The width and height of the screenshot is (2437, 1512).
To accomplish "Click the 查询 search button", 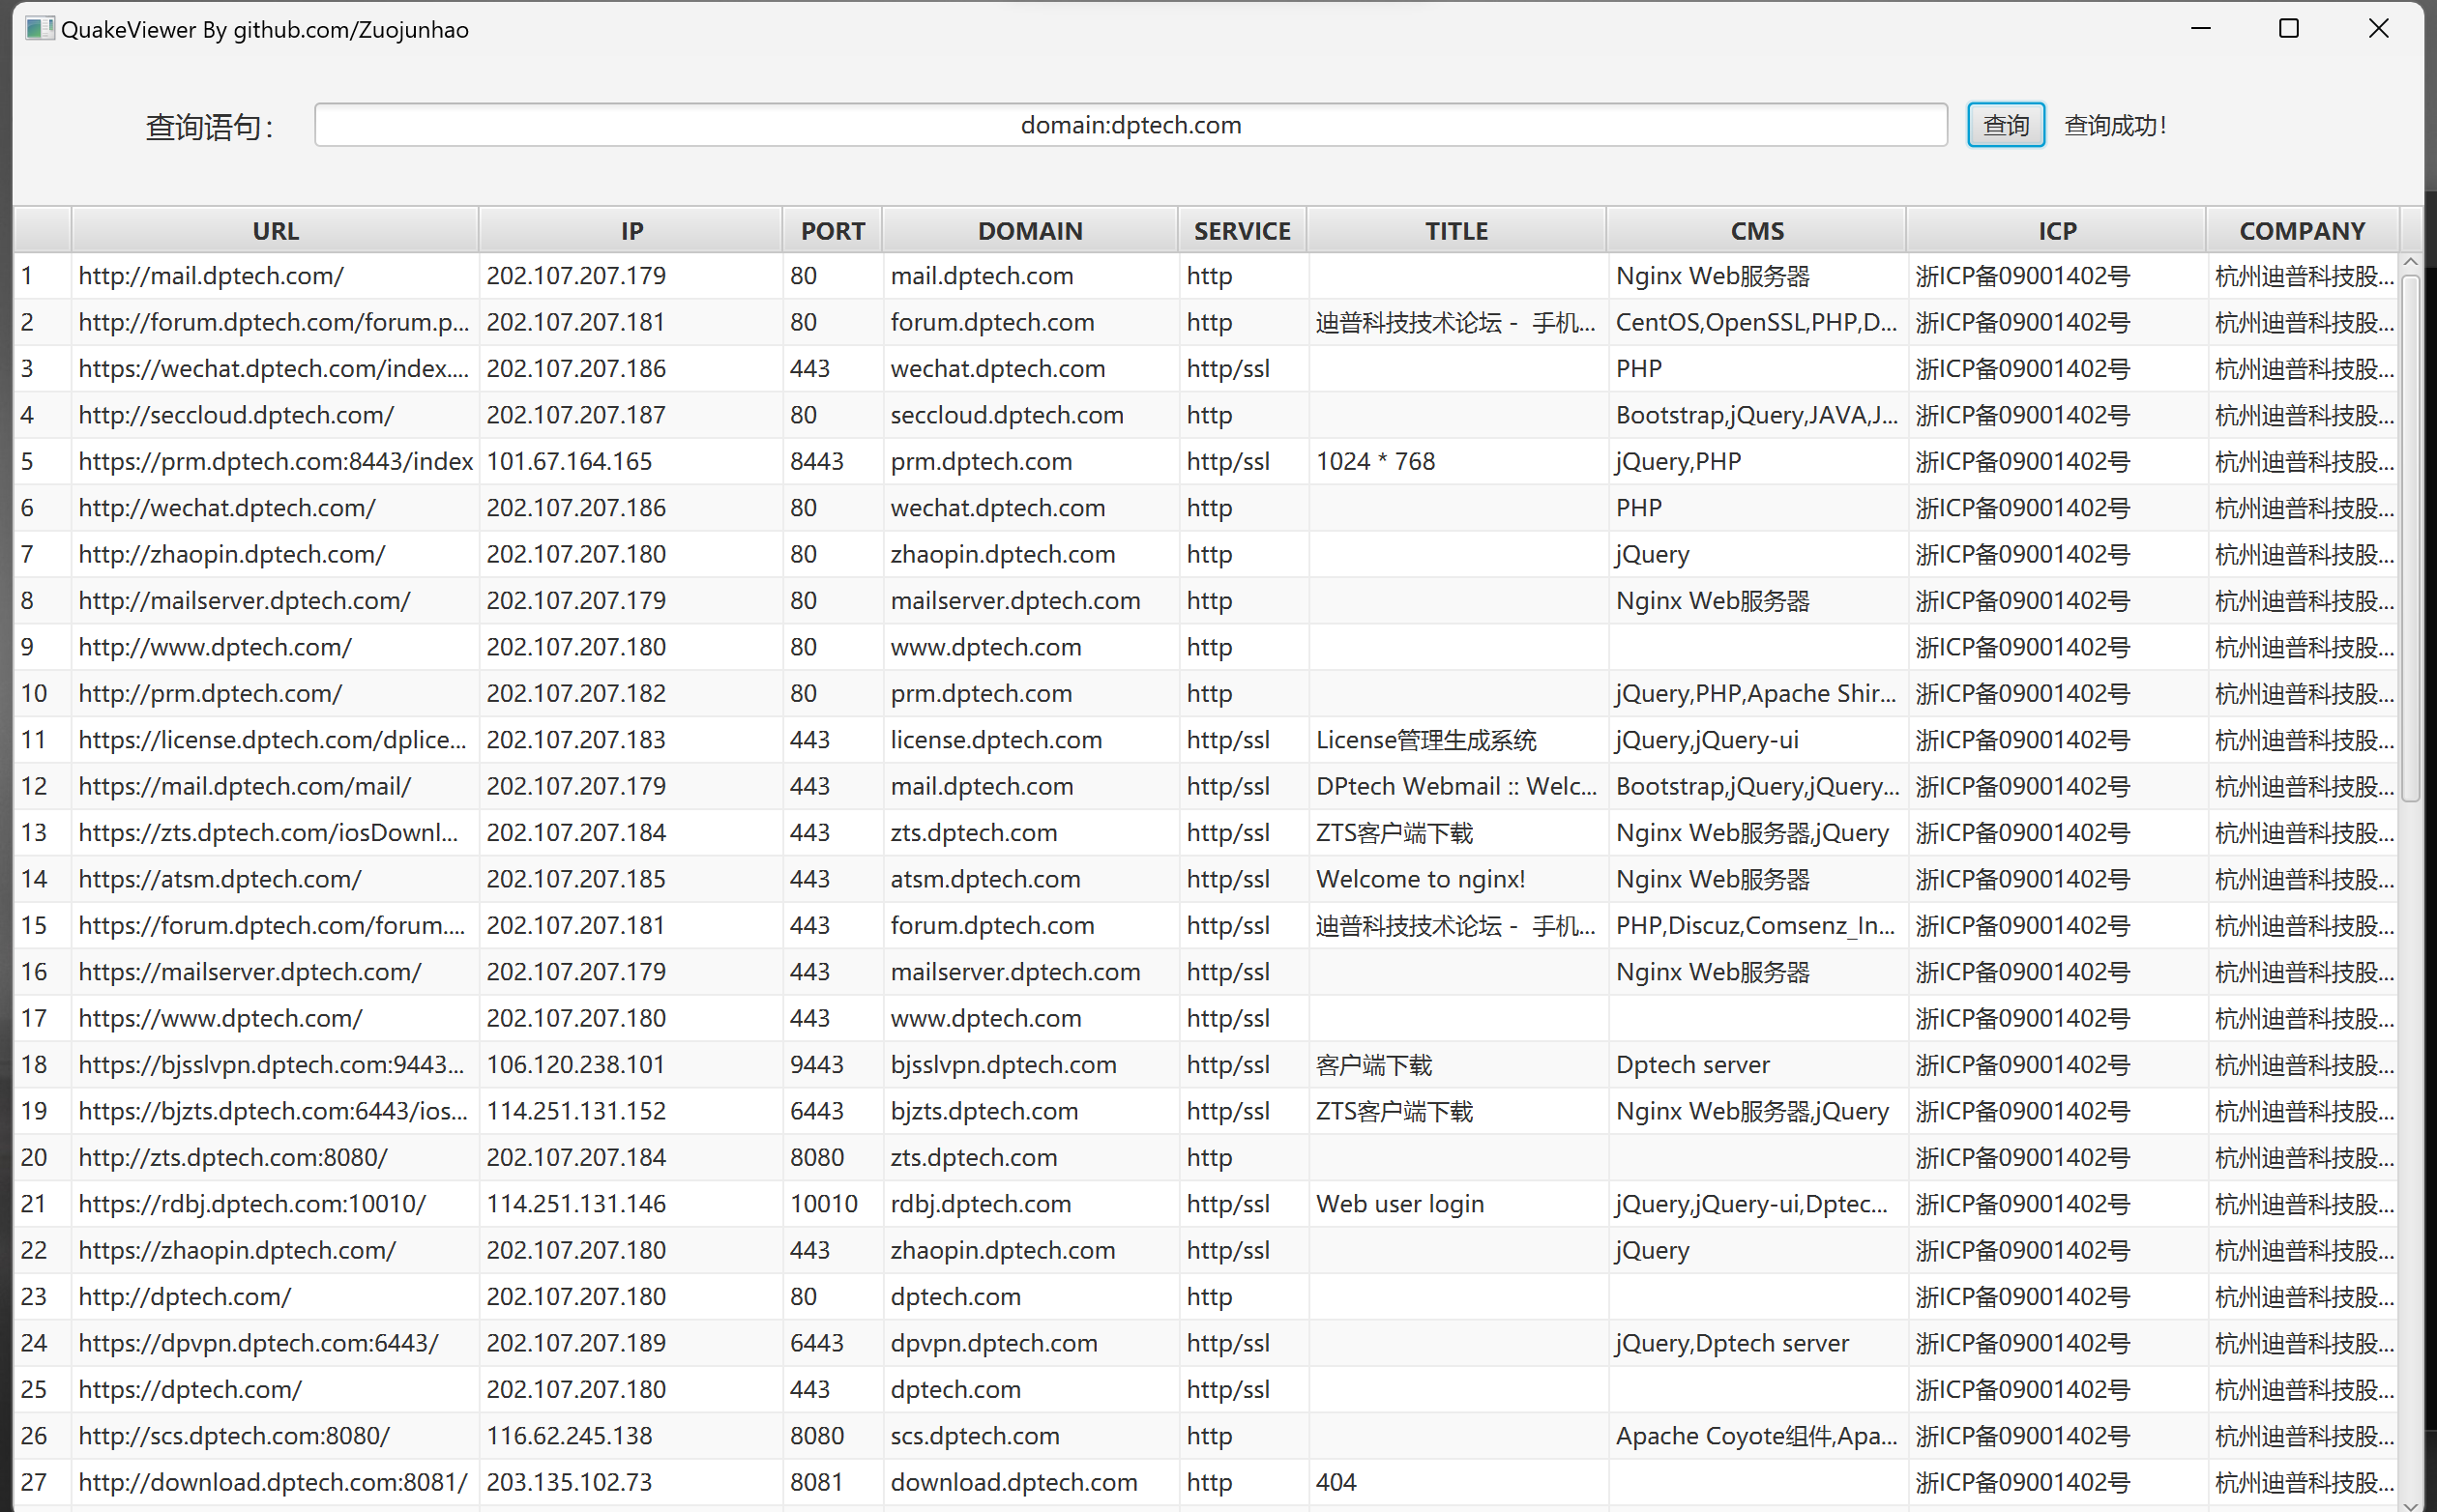I will (x=2005, y=125).
